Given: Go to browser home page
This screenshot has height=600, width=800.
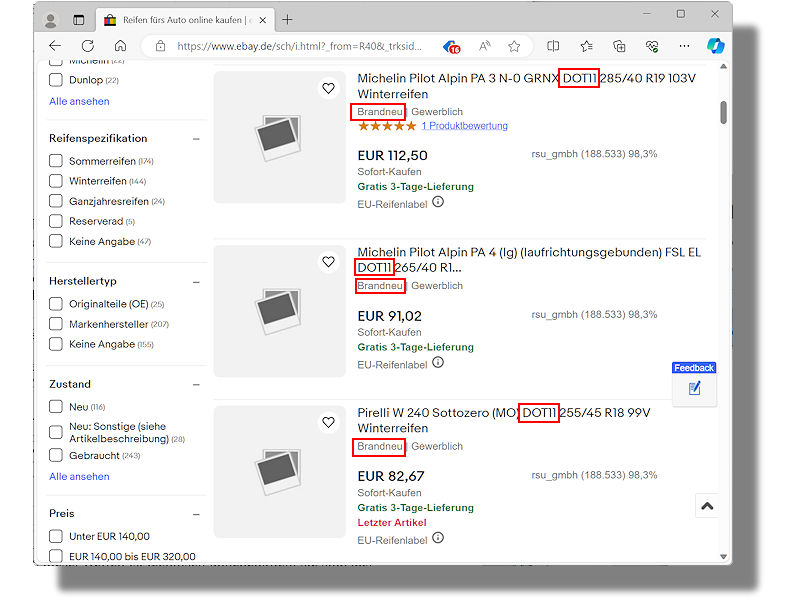Looking at the screenshot, I should coord(120,46).
